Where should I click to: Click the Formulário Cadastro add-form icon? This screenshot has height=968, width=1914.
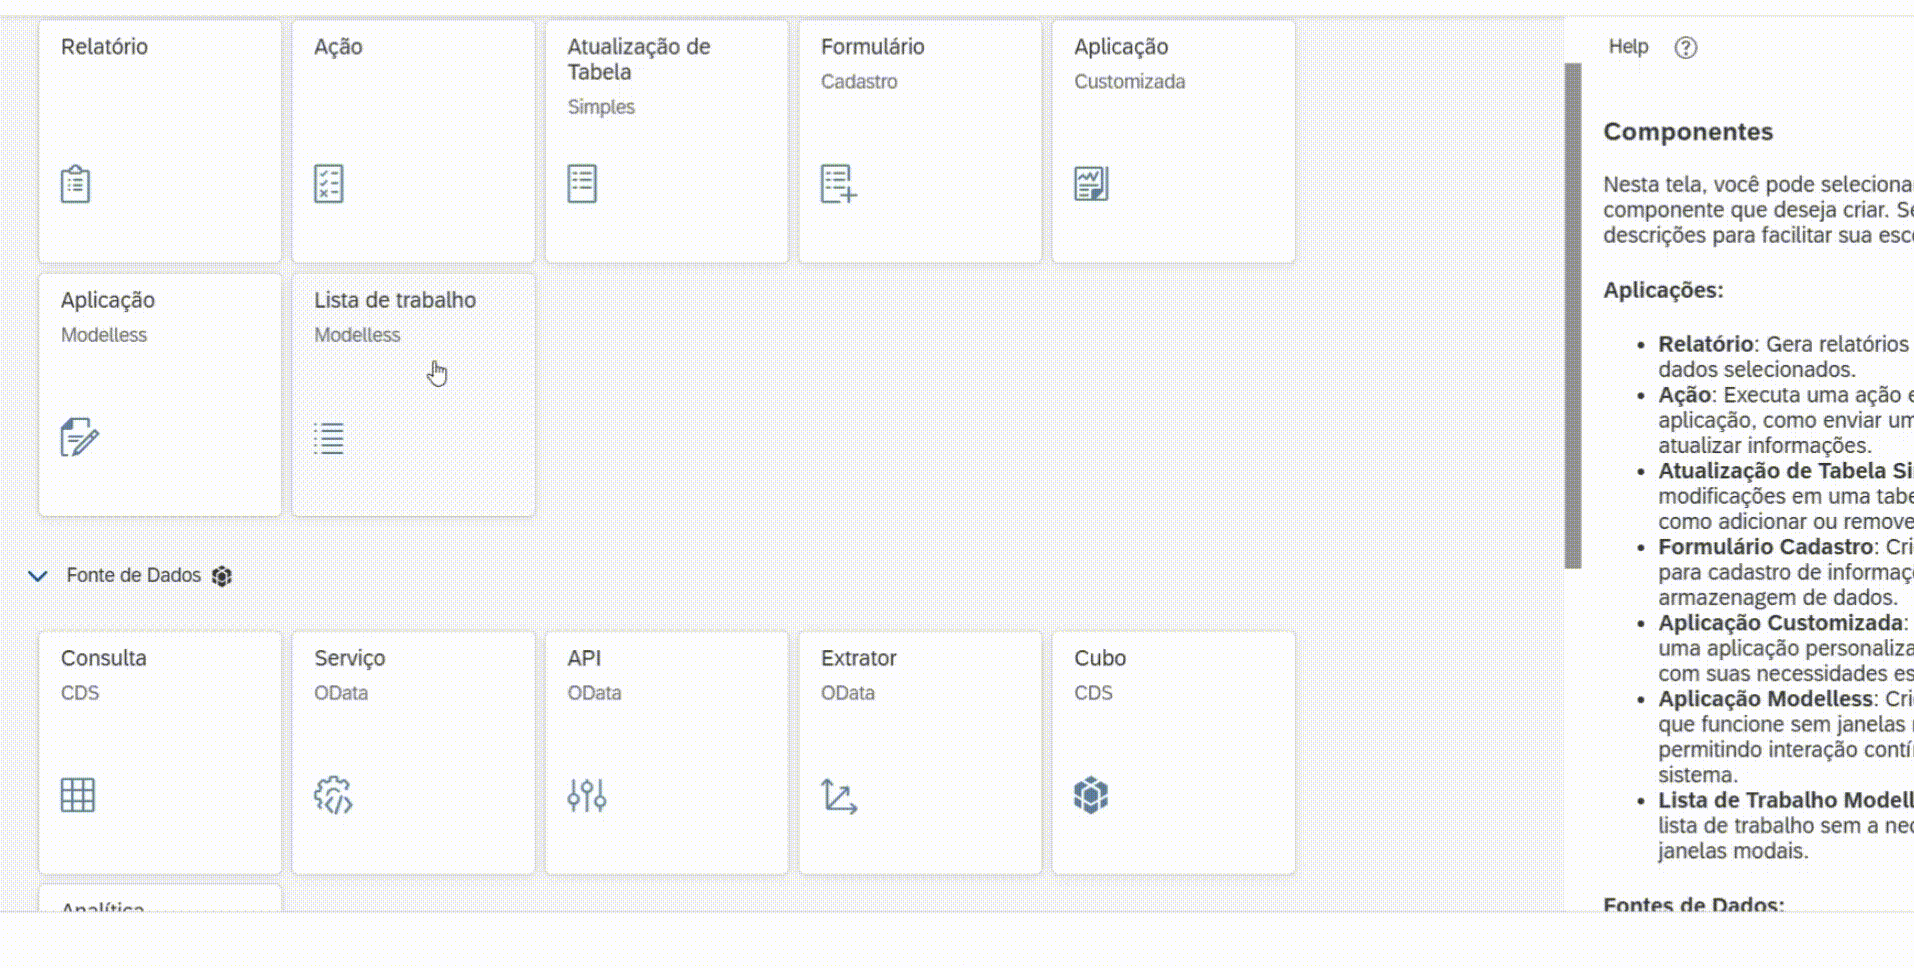click(838, 184)
